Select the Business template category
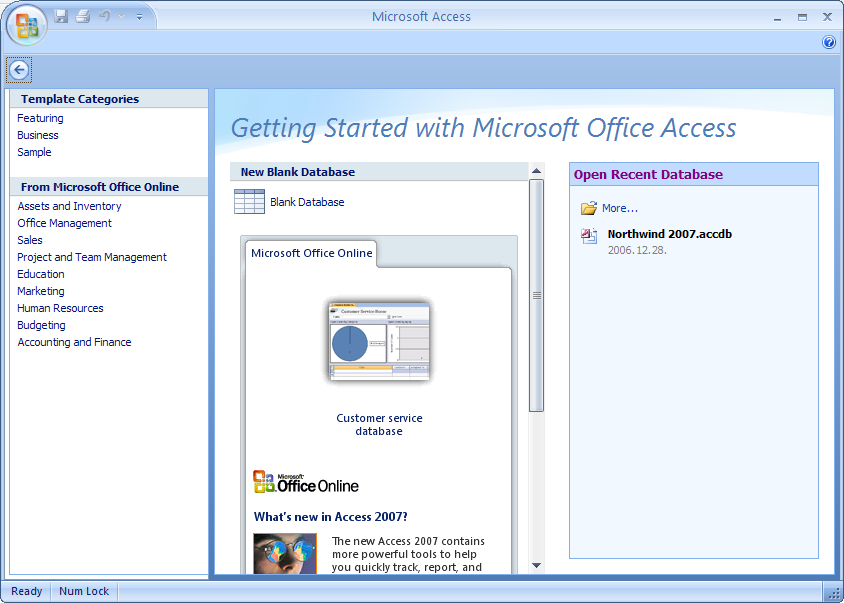 (x=38, y=135)
